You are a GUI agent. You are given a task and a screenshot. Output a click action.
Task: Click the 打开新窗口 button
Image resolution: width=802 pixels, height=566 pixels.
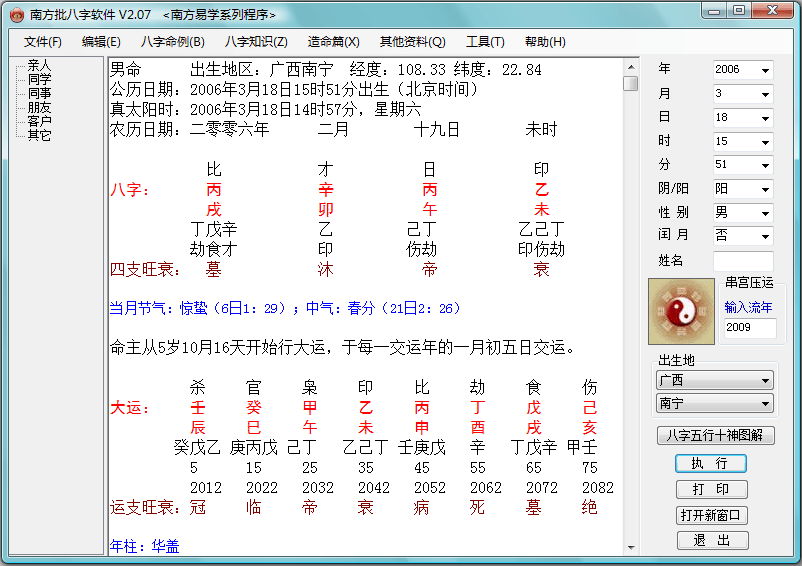711,516
